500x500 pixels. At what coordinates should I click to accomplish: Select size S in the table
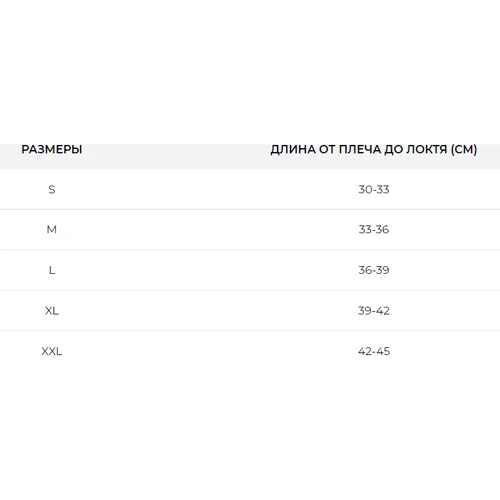[52, 189]
